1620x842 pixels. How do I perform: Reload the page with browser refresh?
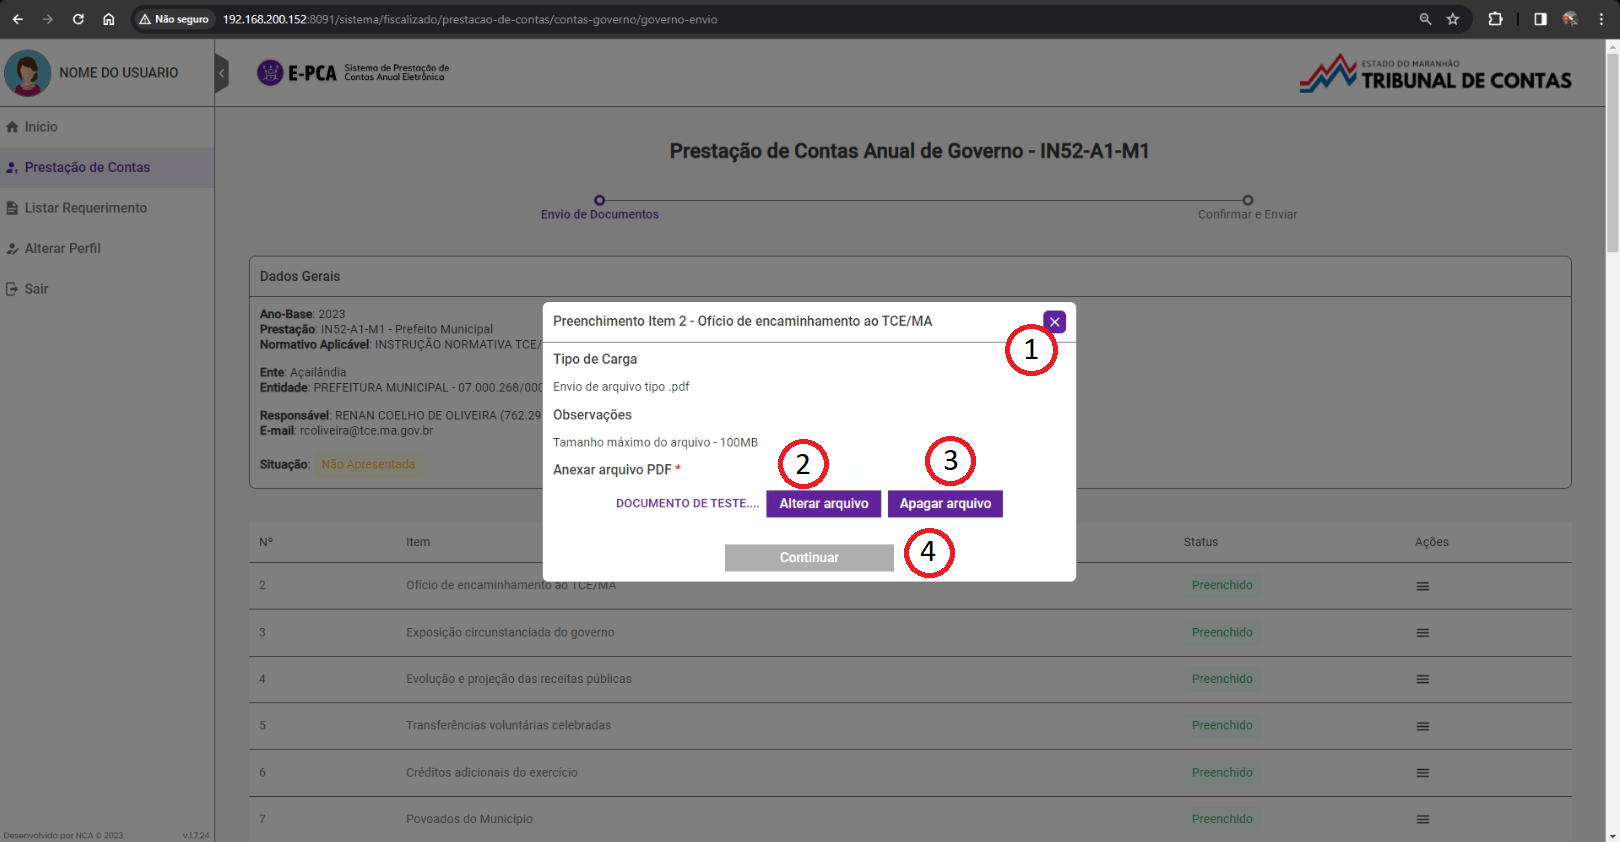point(78,19)
